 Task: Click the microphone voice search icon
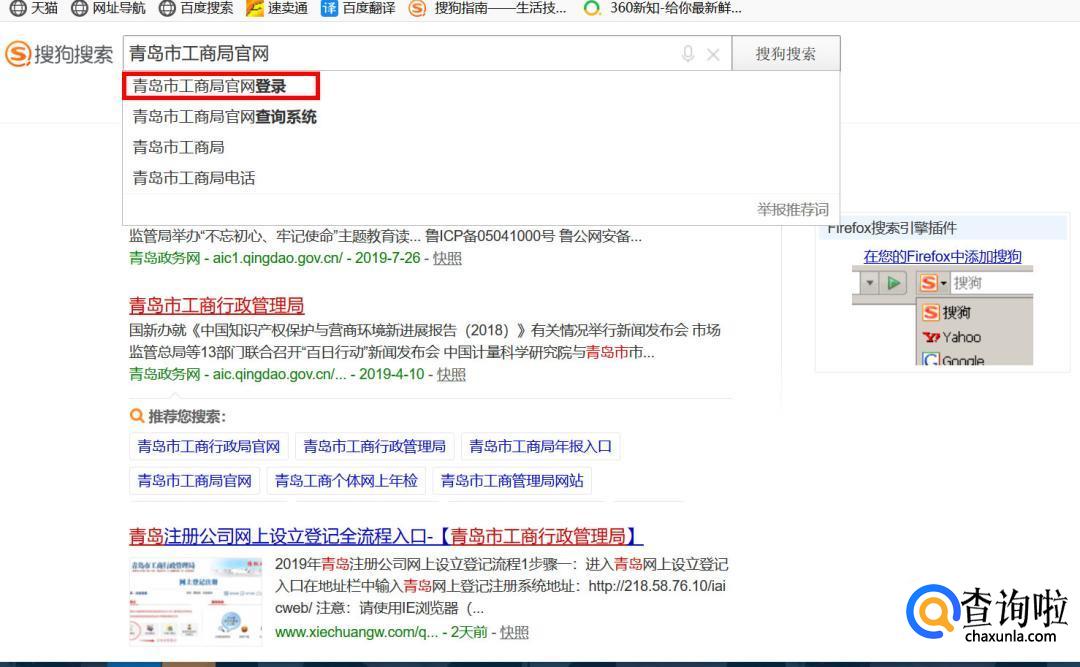[687, 54]
